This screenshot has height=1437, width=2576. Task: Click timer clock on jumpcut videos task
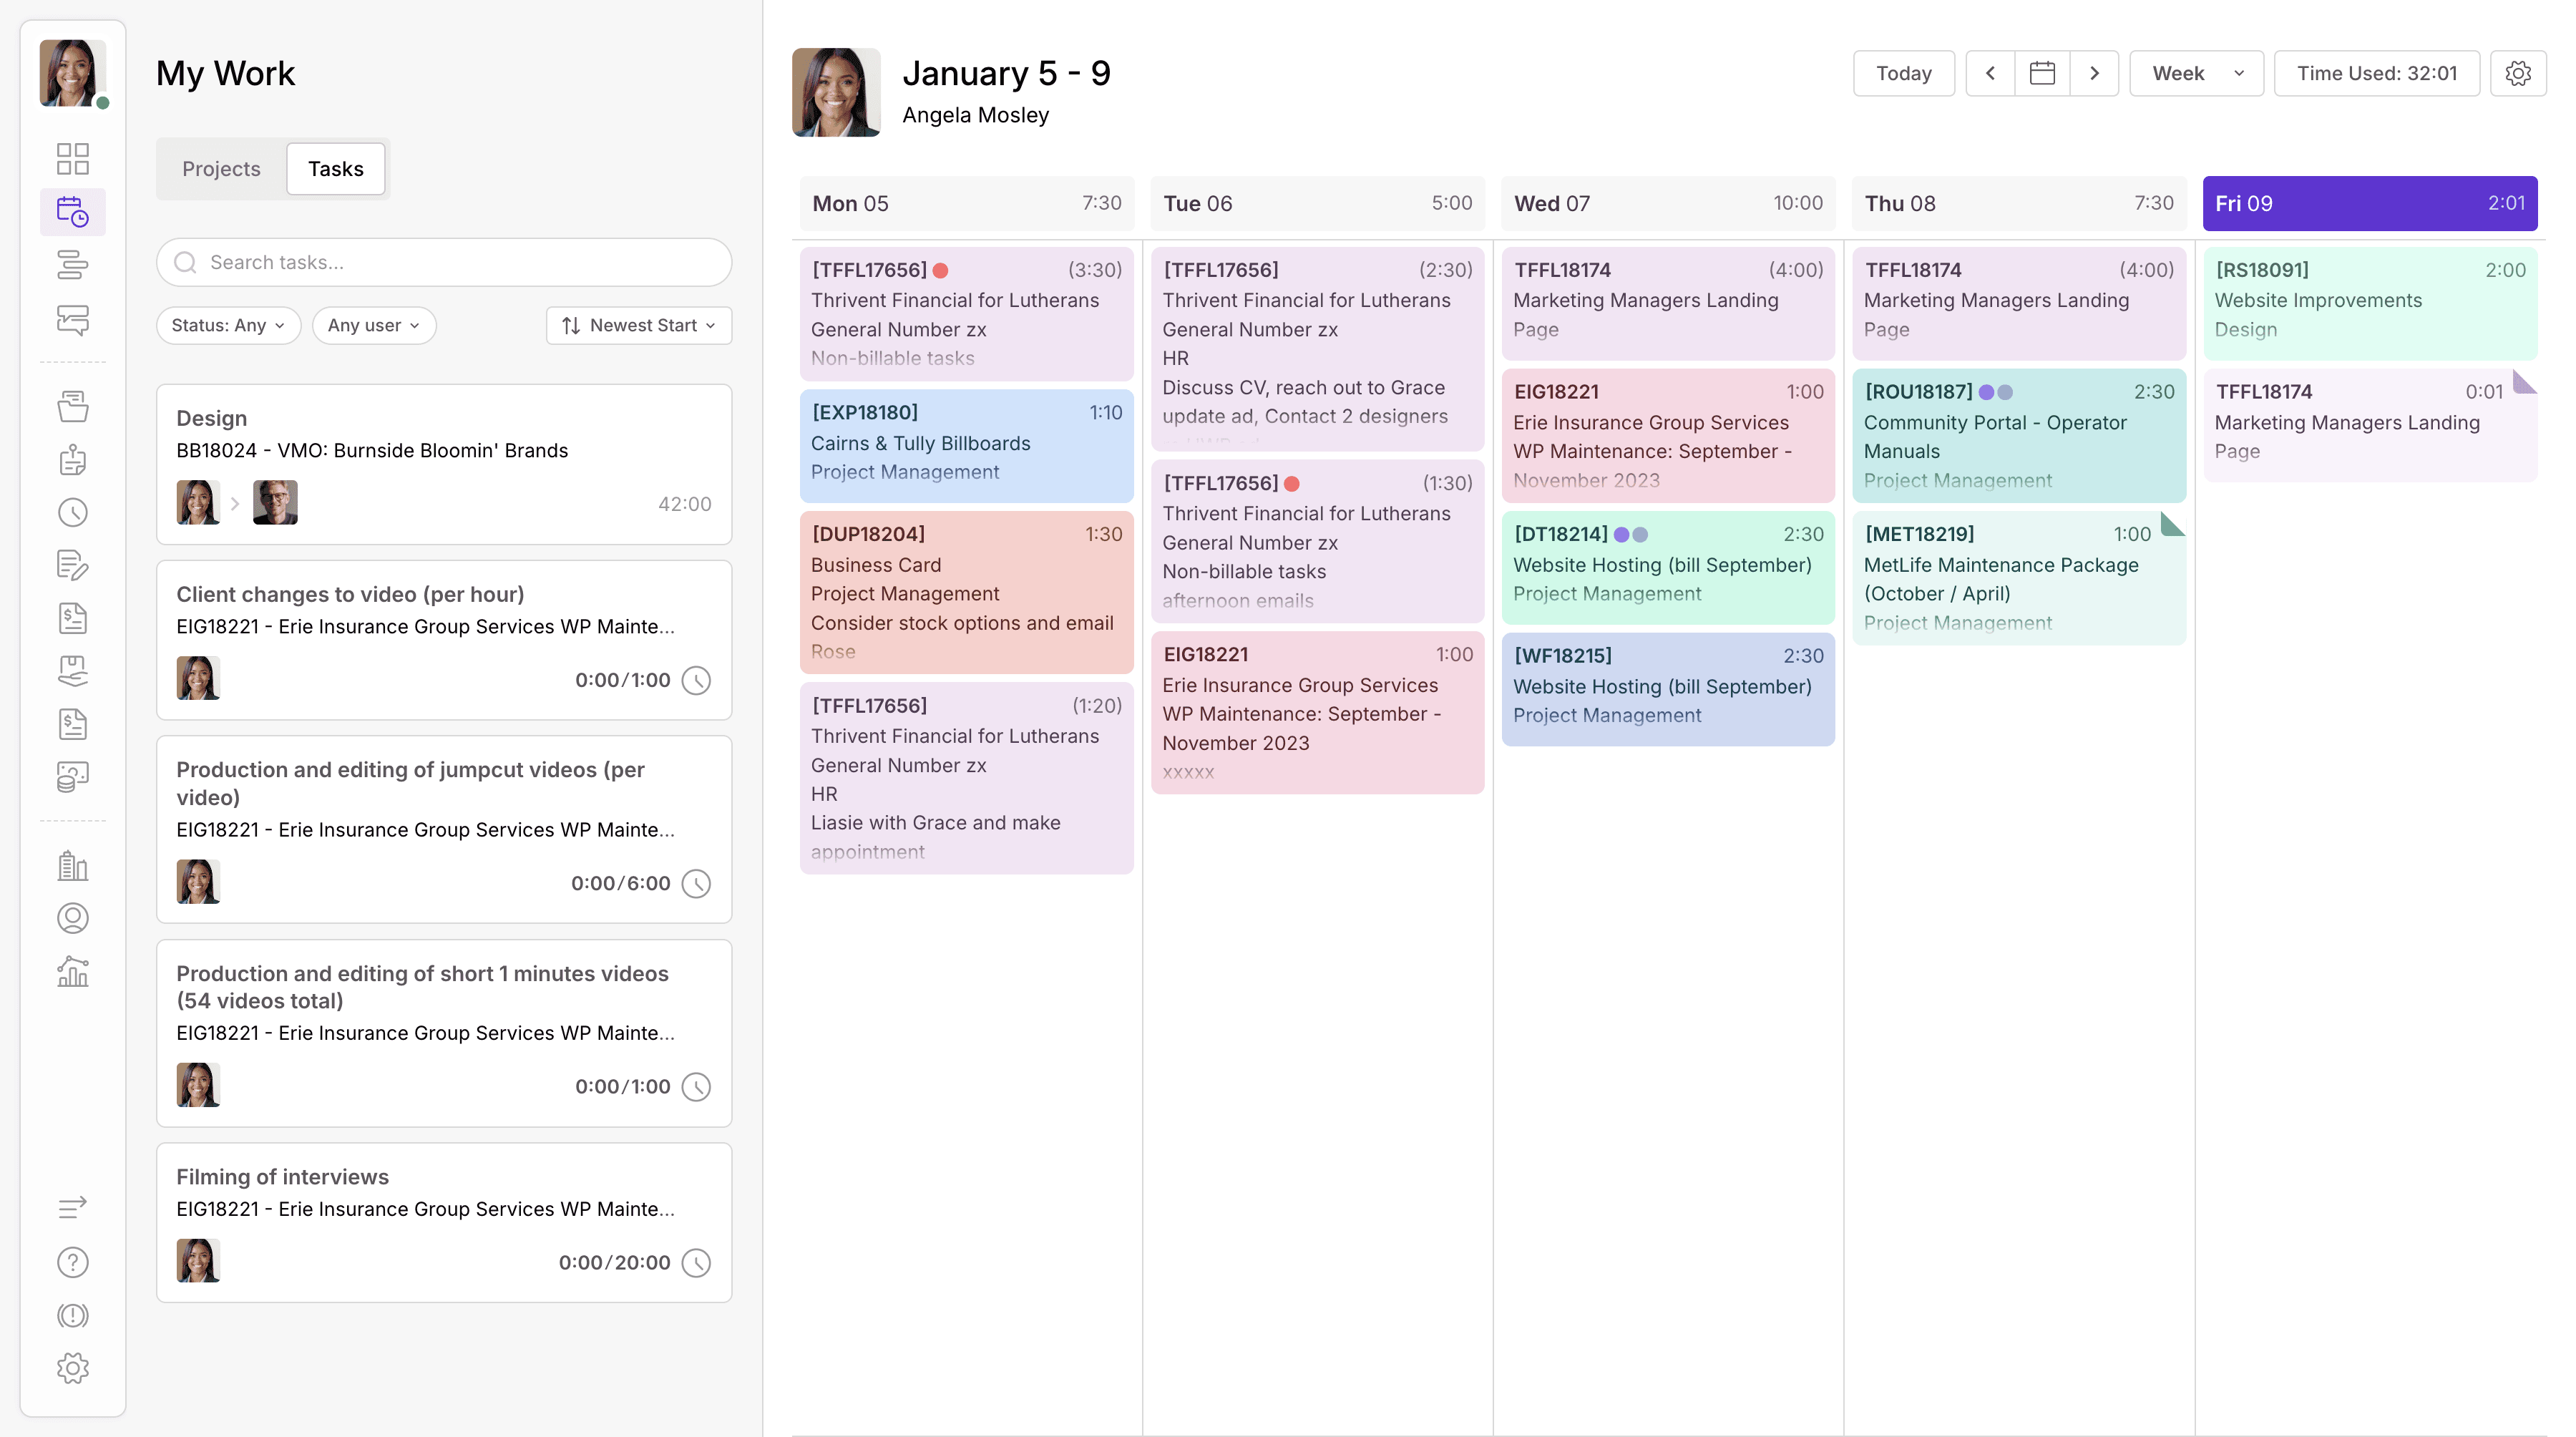(696, 883)
